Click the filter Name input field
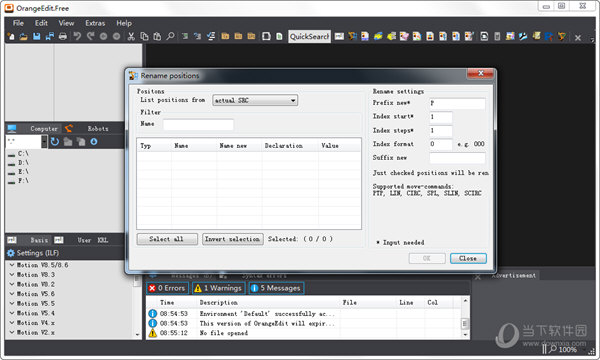The image size is (600, 360). (198, 125)
